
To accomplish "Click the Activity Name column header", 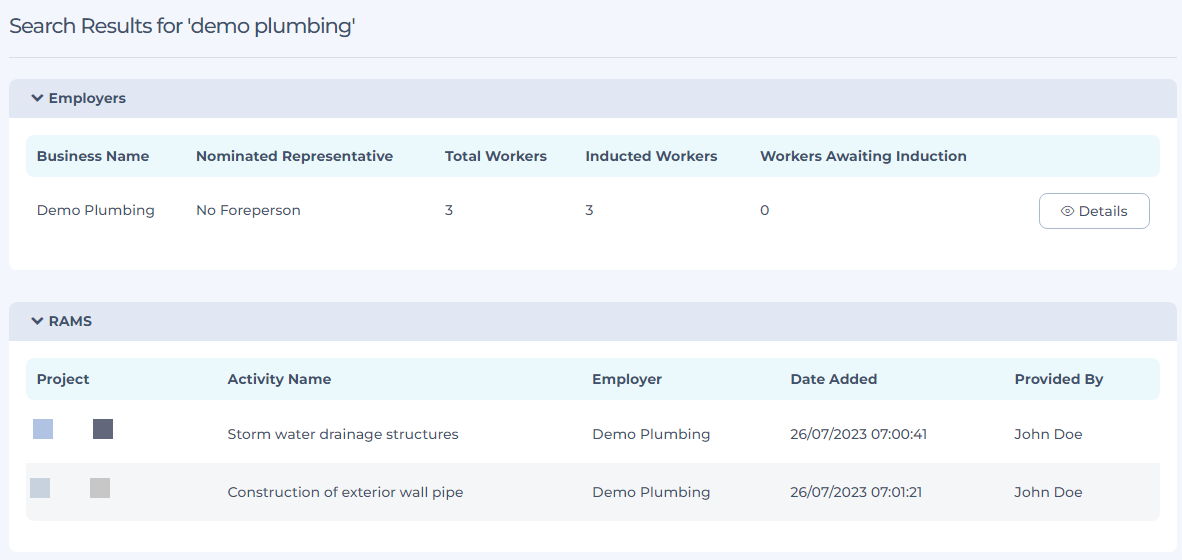I will (x=279, y=379).
